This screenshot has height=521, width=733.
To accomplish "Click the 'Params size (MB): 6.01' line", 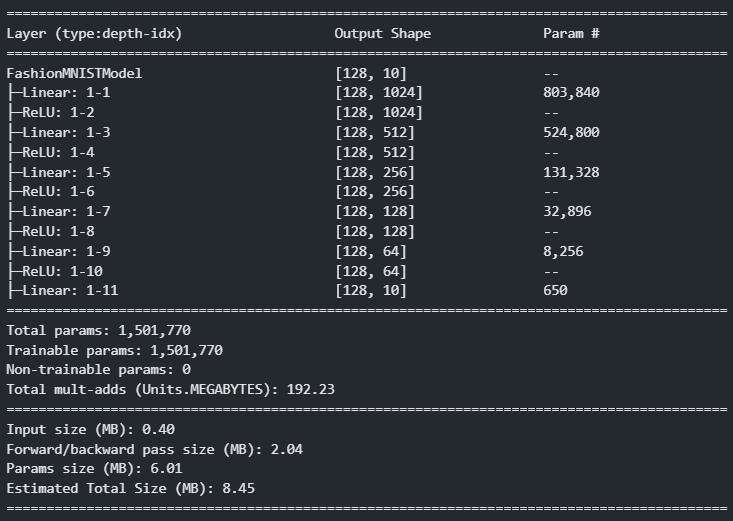I will pos(94,469).
